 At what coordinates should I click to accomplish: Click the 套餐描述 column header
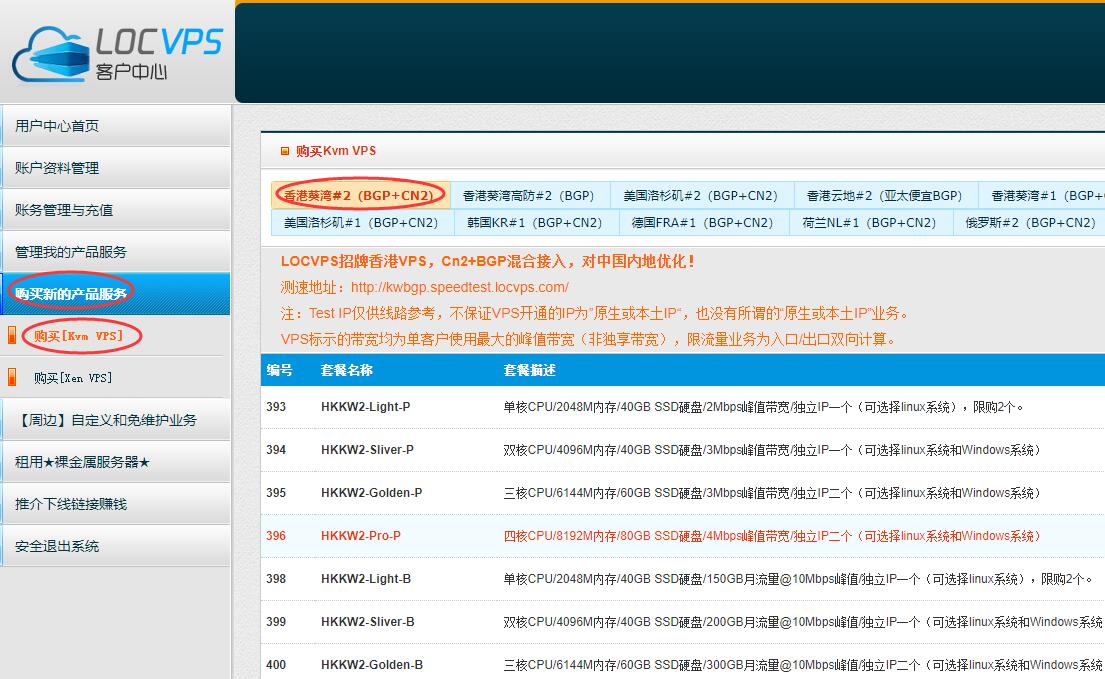(x=529, y=370)
